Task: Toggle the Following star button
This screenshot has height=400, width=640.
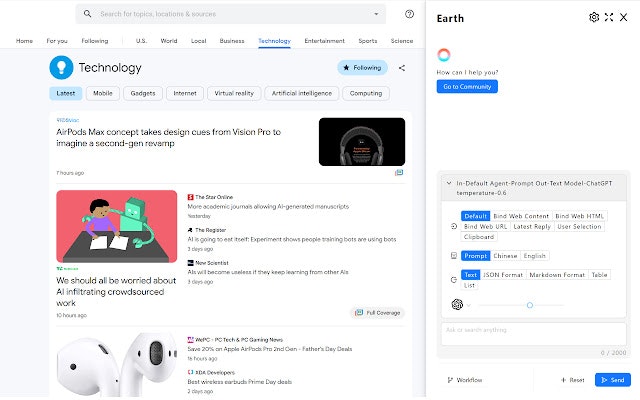Action: (x=362, y=68)
